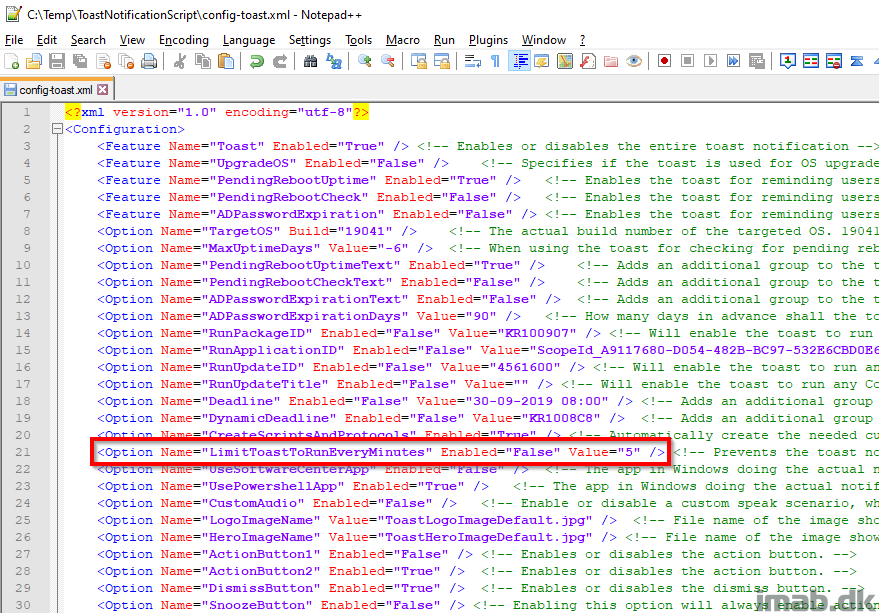Save the currently recorded macro icon
Image resolution: width=879 pixels, height=613 pixels.
click(757, 61)
